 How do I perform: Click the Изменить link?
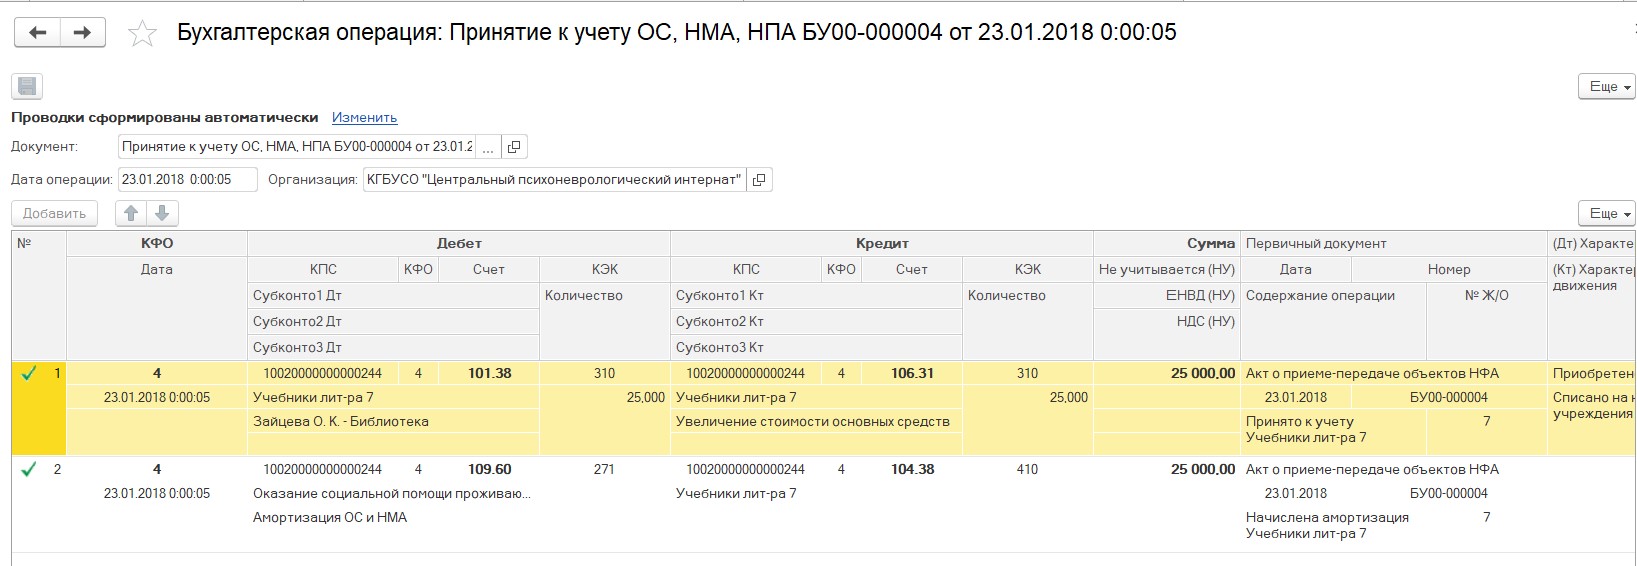pyautogui.click(x=364, y=118)
